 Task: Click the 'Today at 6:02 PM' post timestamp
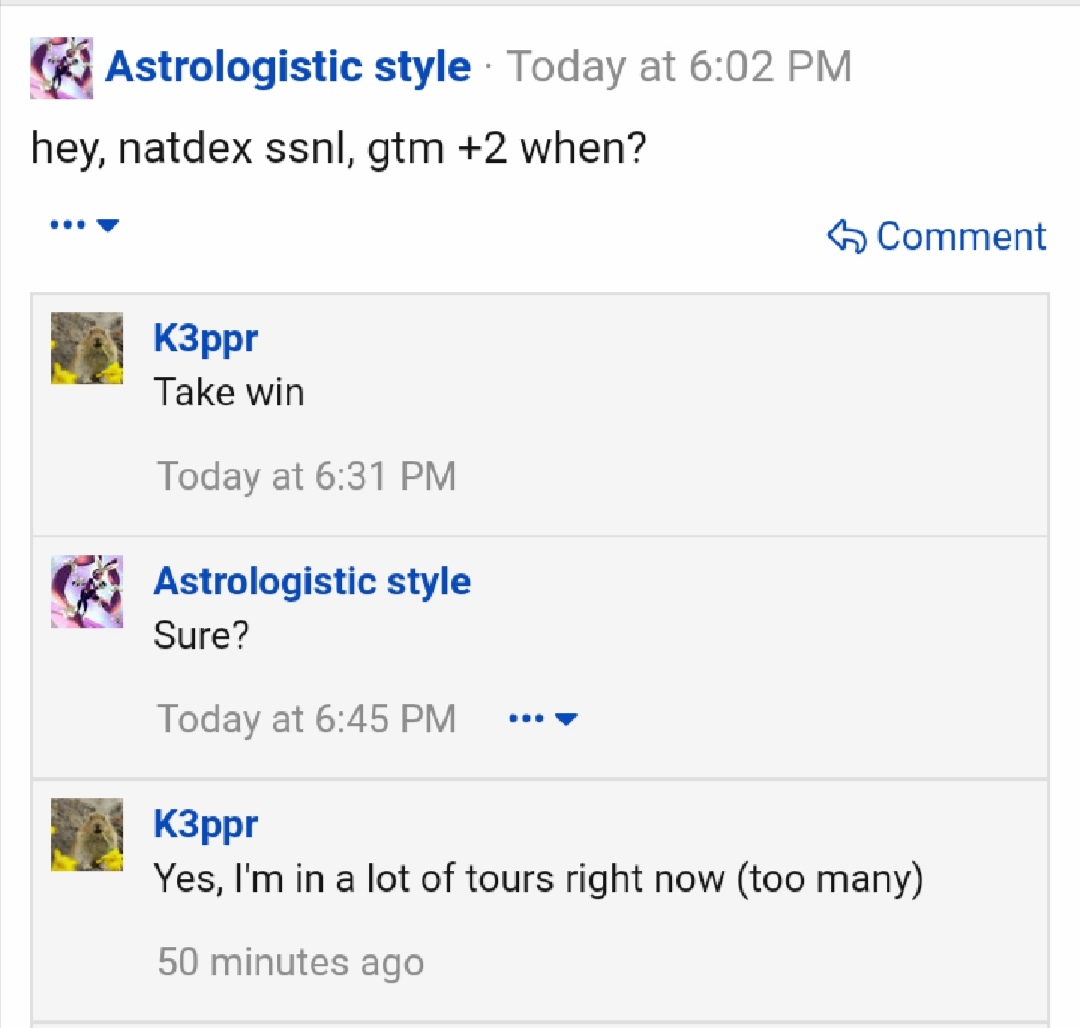click(679, 67)
